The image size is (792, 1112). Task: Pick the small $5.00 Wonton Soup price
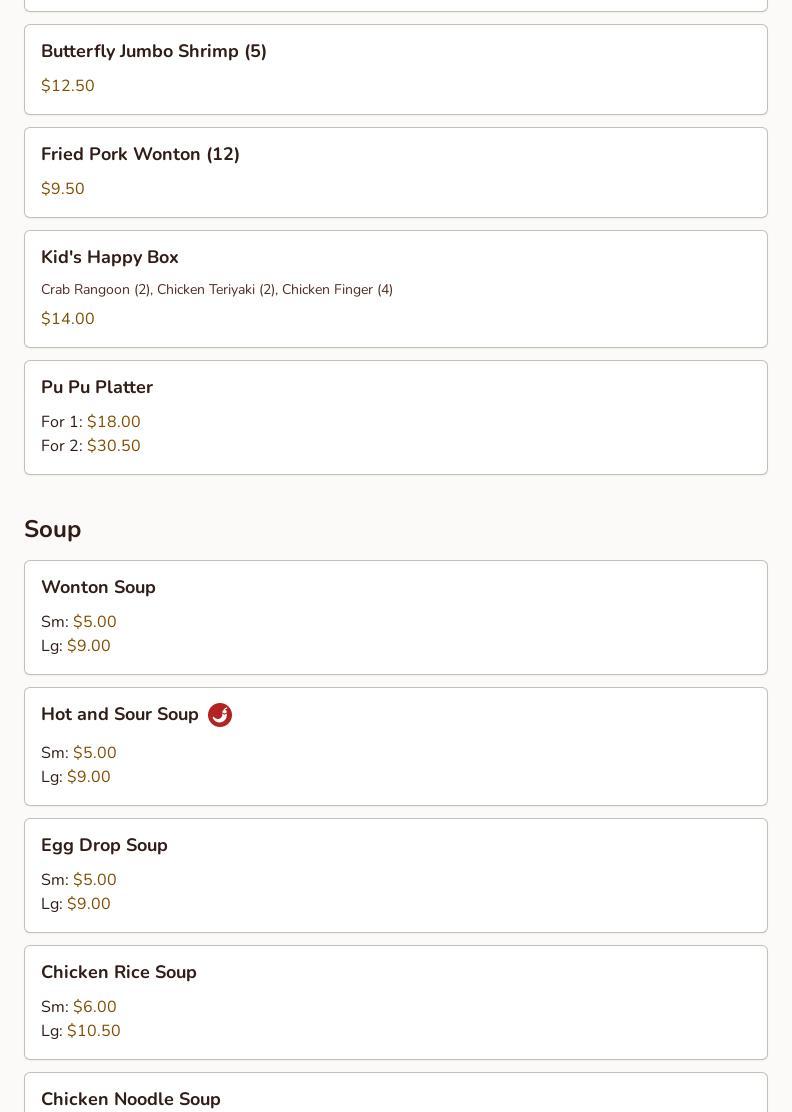[95, 622]
